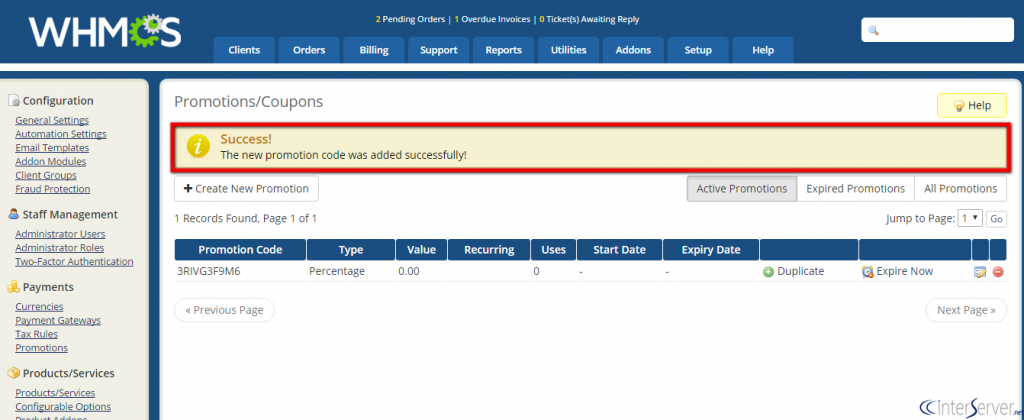Click the Duplicate link text

point(801,271)
